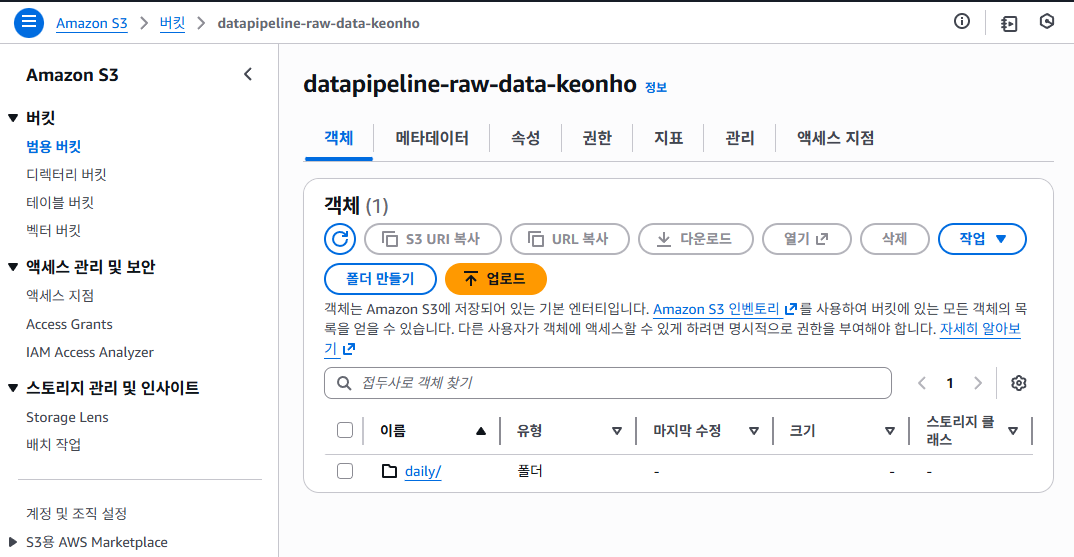Go to the next page arrow
1074x557 pixels.
[x=978, y=383]
